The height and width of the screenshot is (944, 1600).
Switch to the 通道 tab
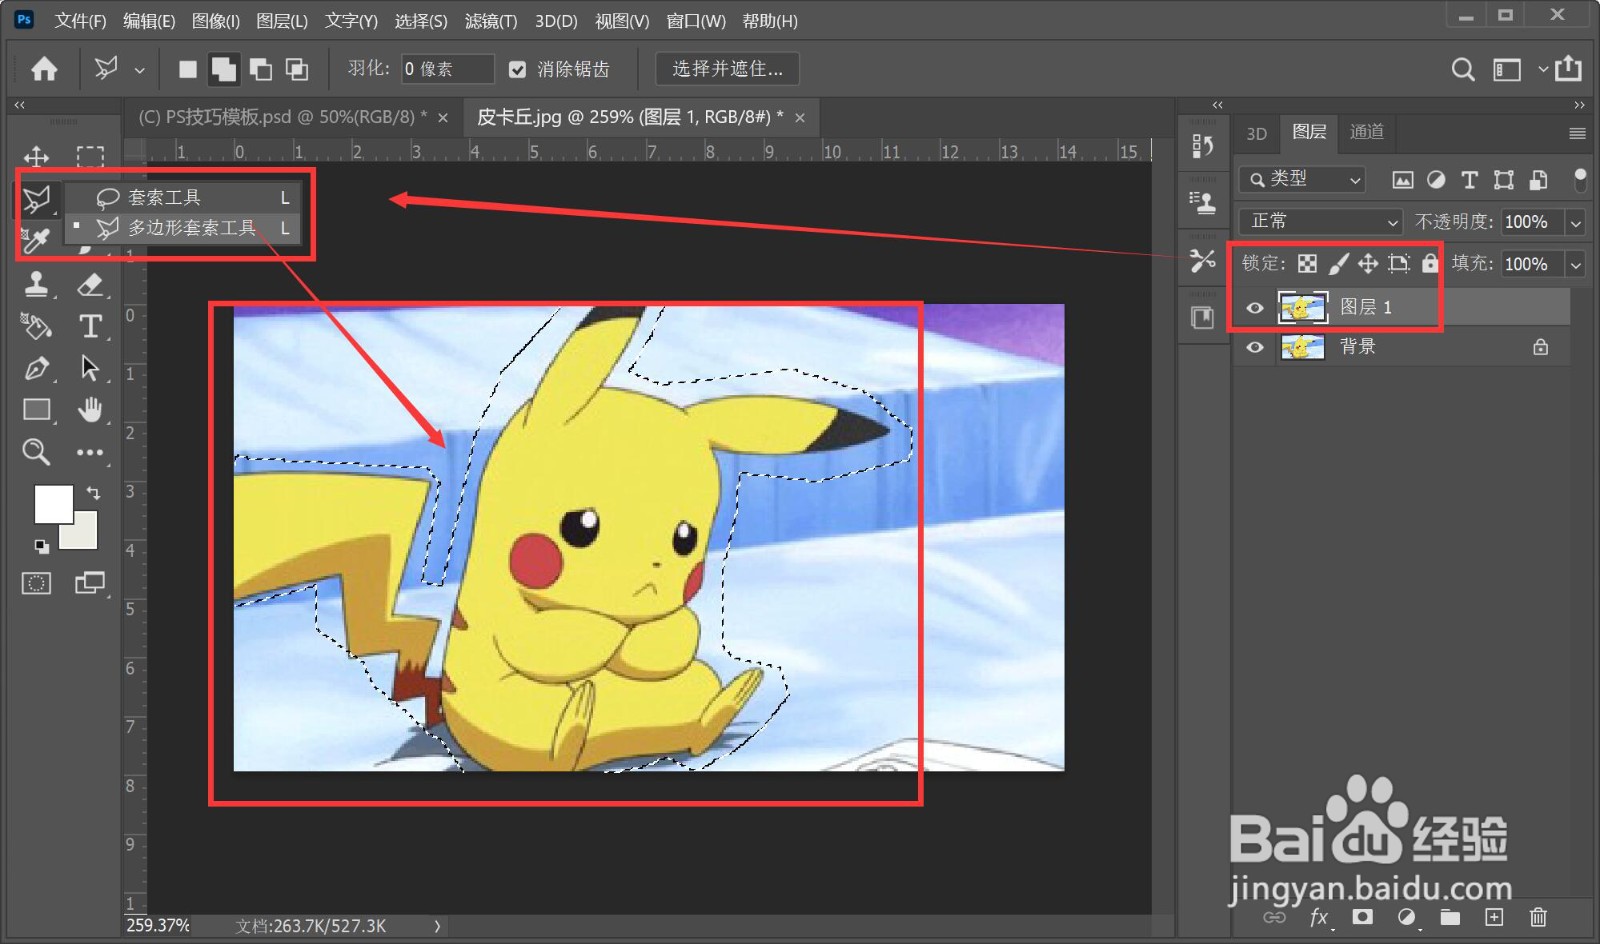1367,132
